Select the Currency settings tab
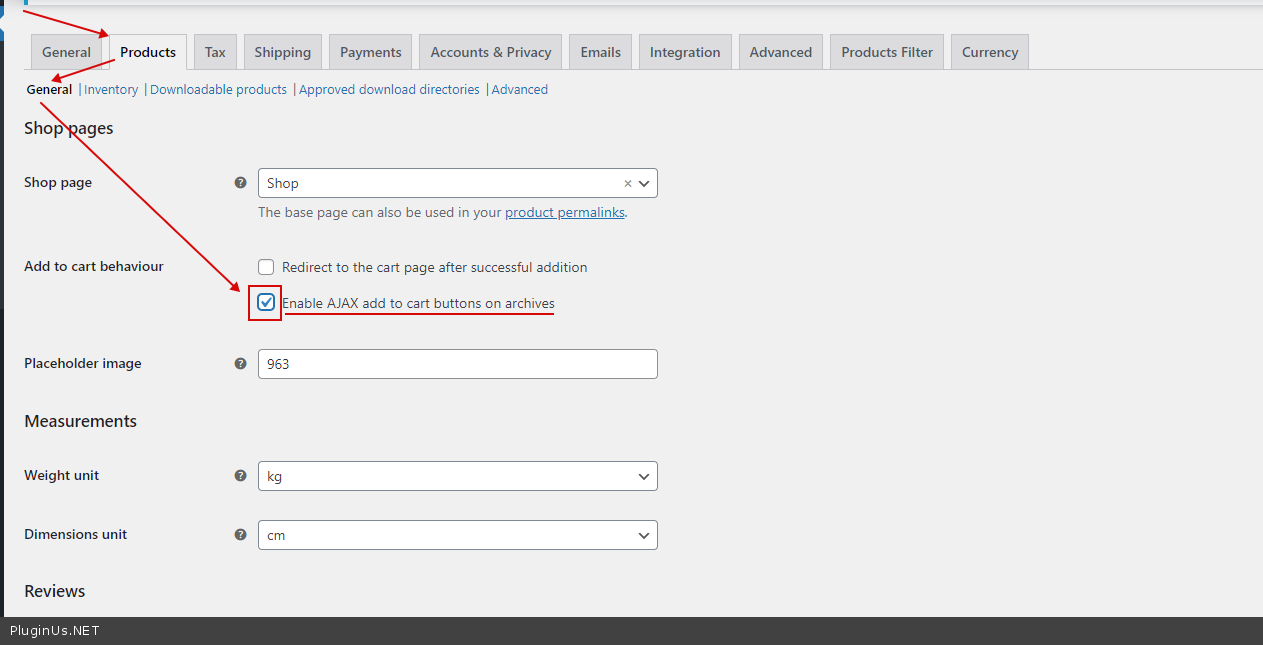The image size is (1263, 645). [x=989, y=52]
